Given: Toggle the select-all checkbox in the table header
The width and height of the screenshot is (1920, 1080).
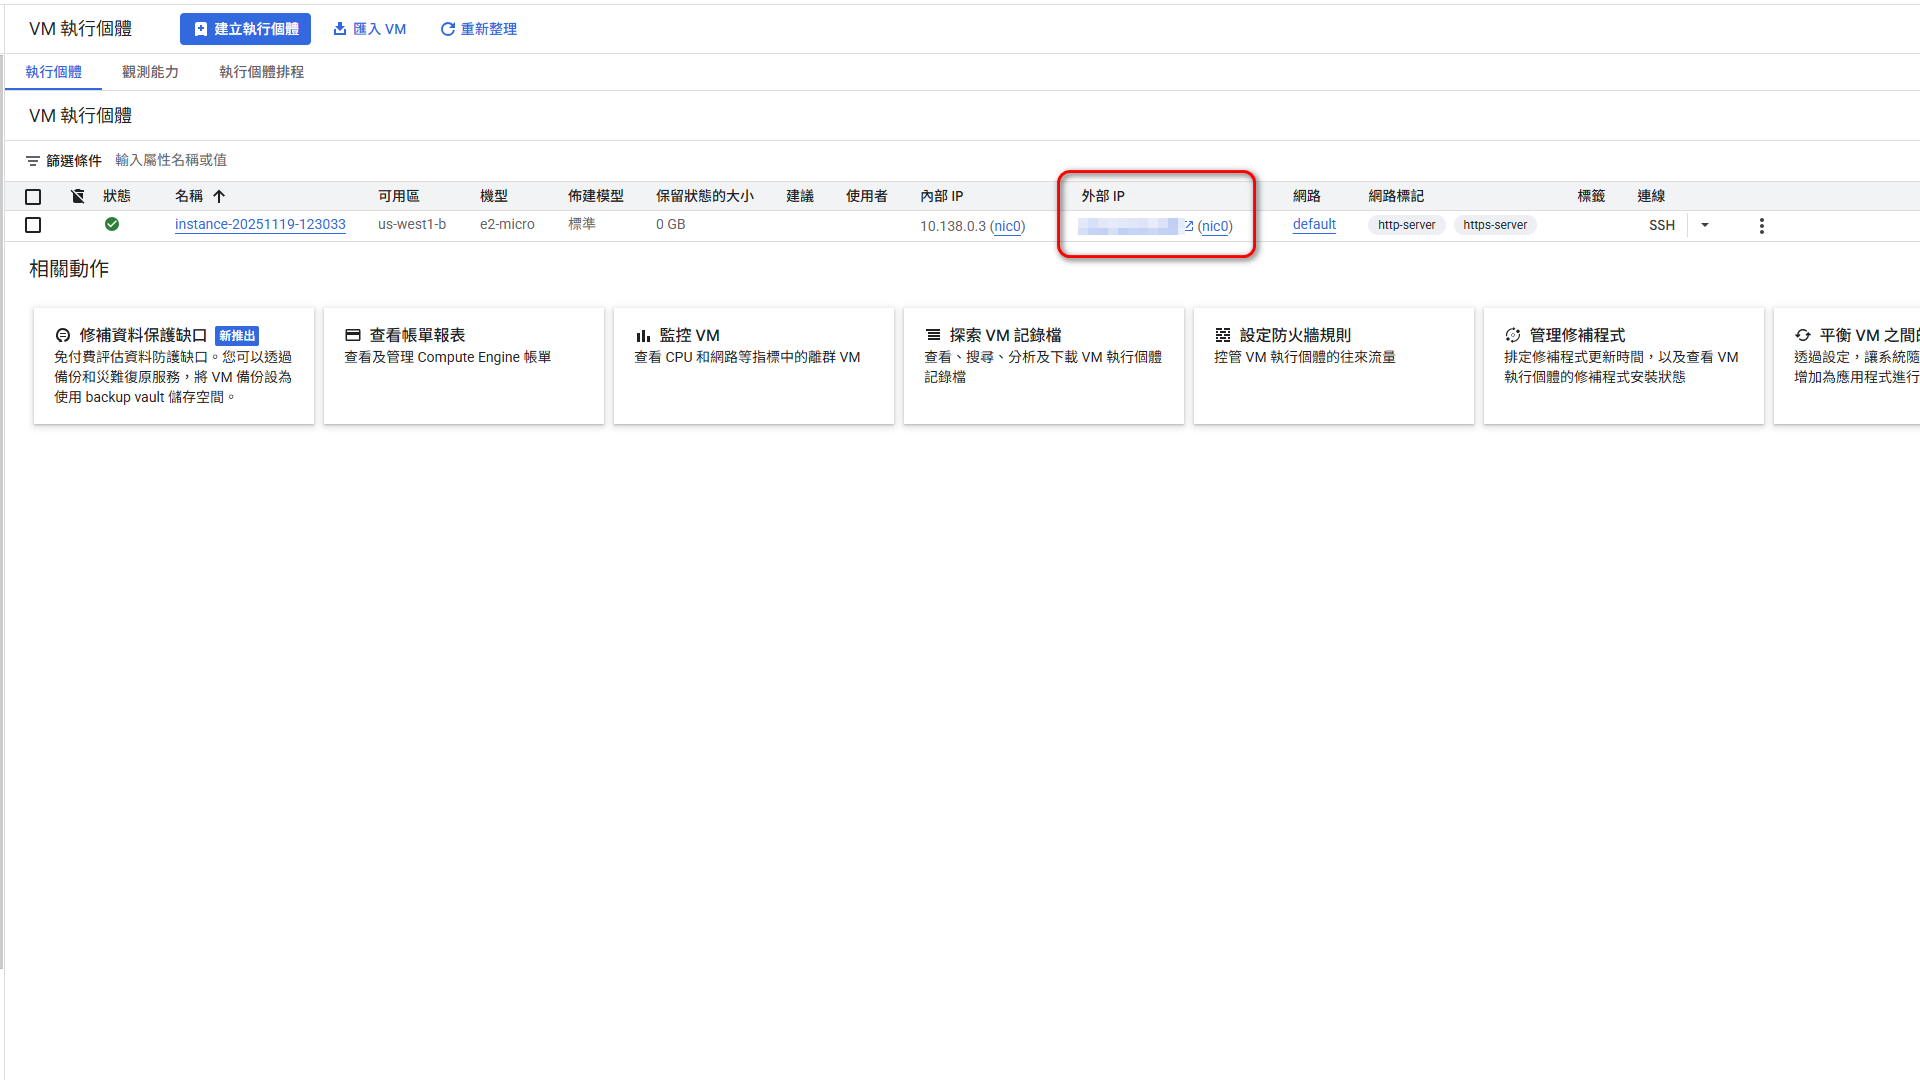Looking at the screenshot, I should coord(33,196).
